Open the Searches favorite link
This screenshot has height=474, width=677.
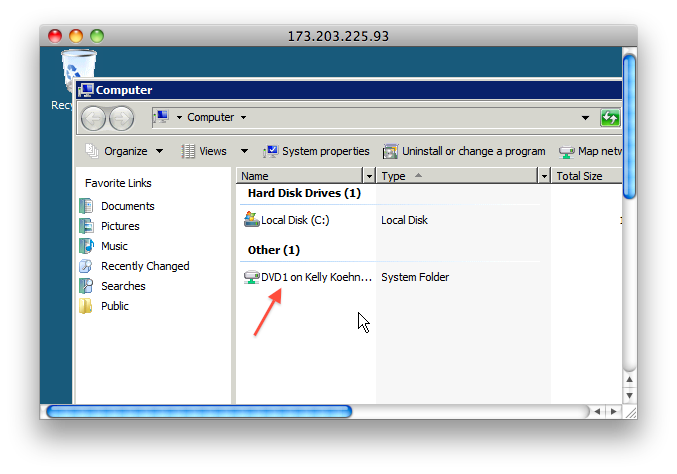[x=123, y=286]
